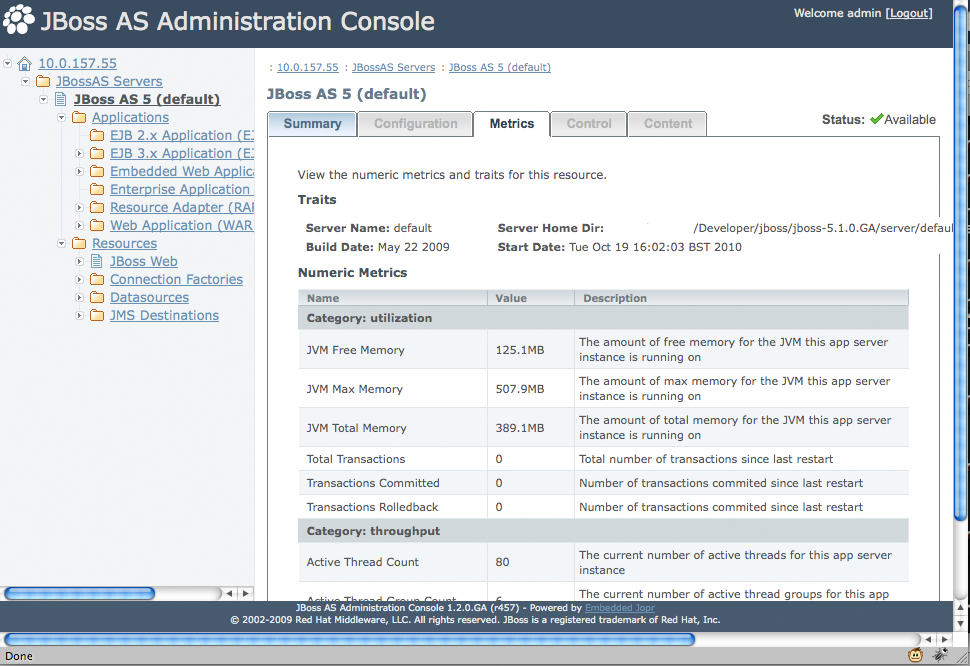Collapse the 10.0.157.55 root node

pyautogui.click(x=7, y=63)
